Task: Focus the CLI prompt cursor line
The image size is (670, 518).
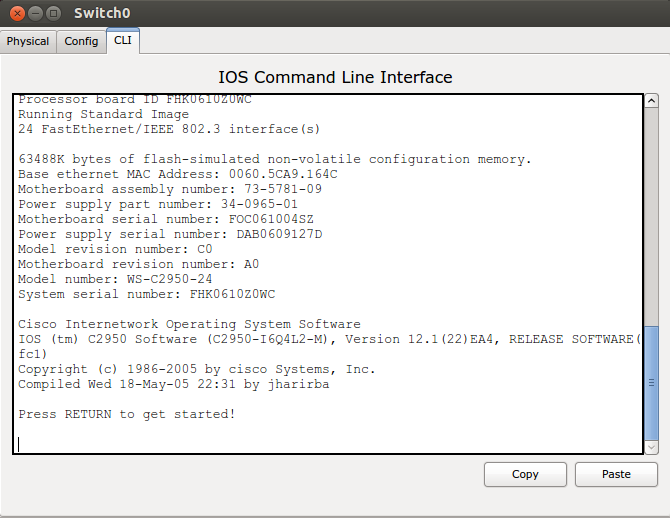Action: (x=300, y=443)
